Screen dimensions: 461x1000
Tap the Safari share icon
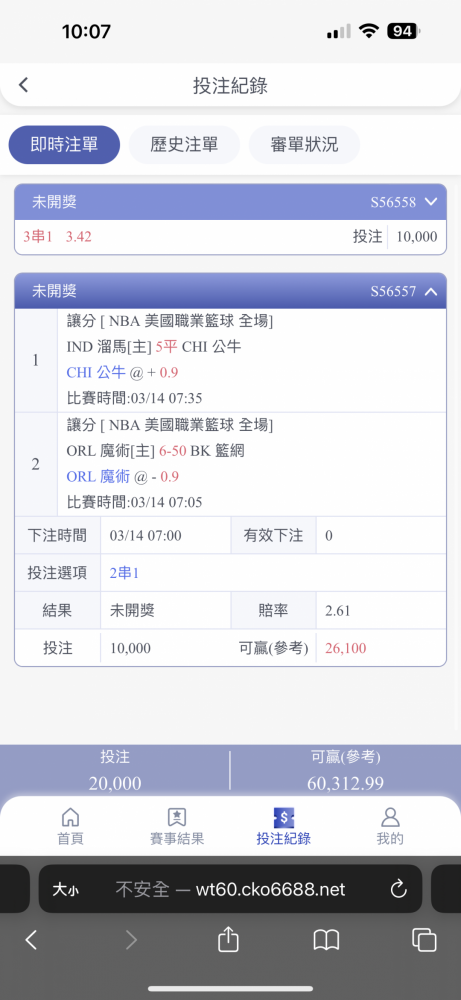tap(228, 939)
